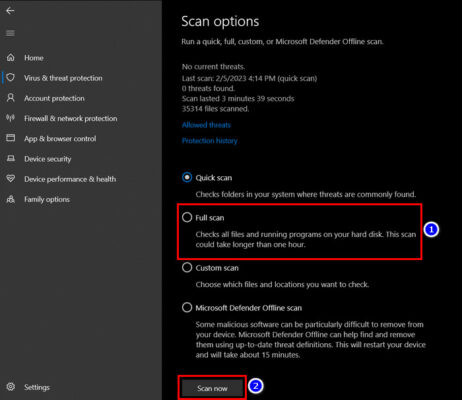This screenshot has width=462, height=400.
Task: Click the Device performance & health heart icon
Action: 11,179
